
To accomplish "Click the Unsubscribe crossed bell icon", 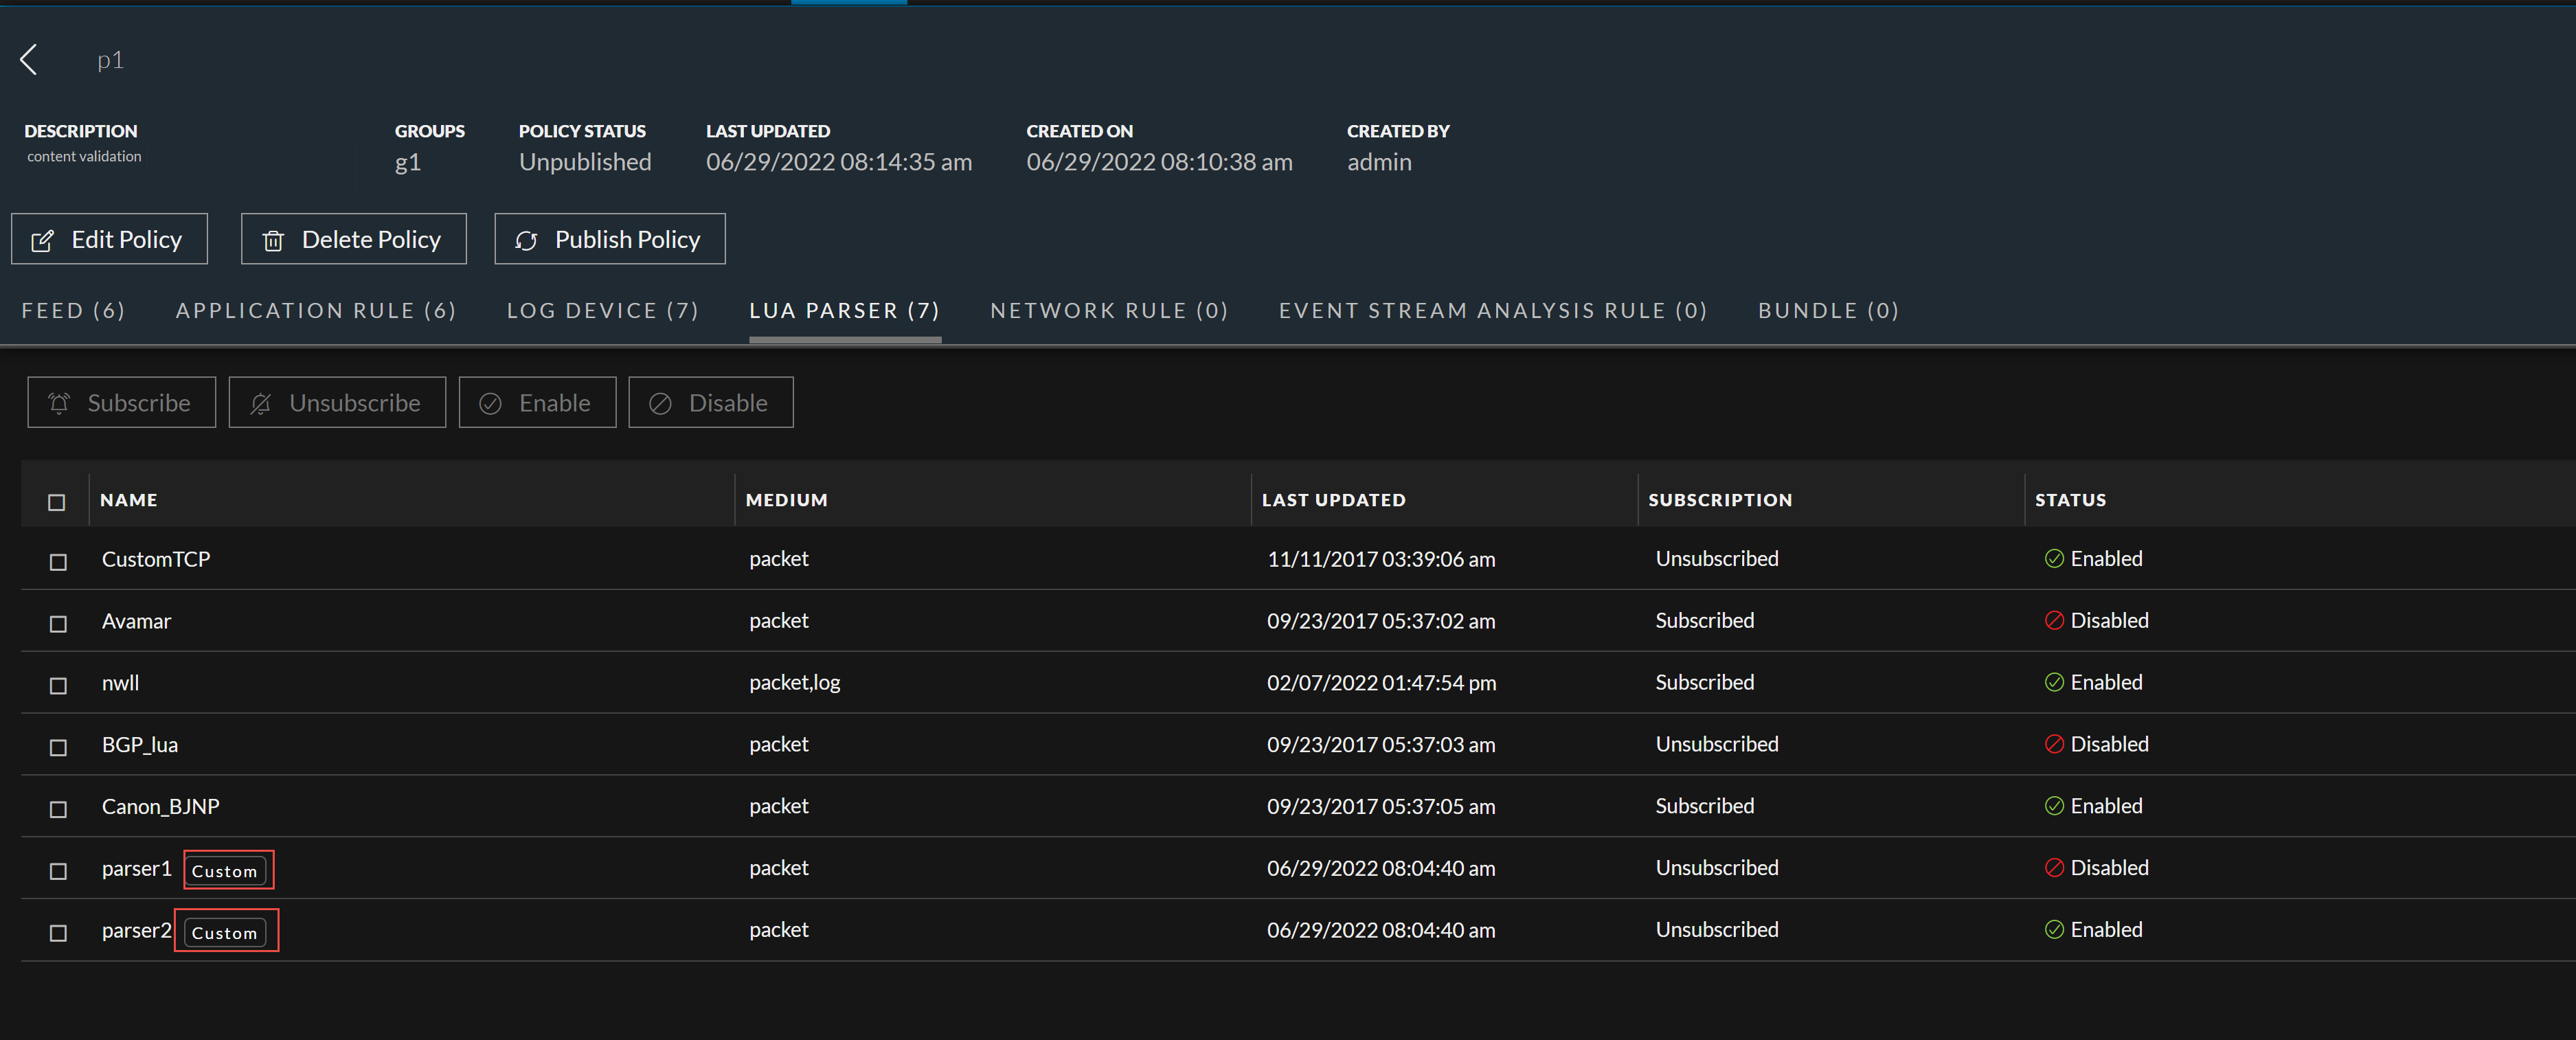I will tap(261, 403).
